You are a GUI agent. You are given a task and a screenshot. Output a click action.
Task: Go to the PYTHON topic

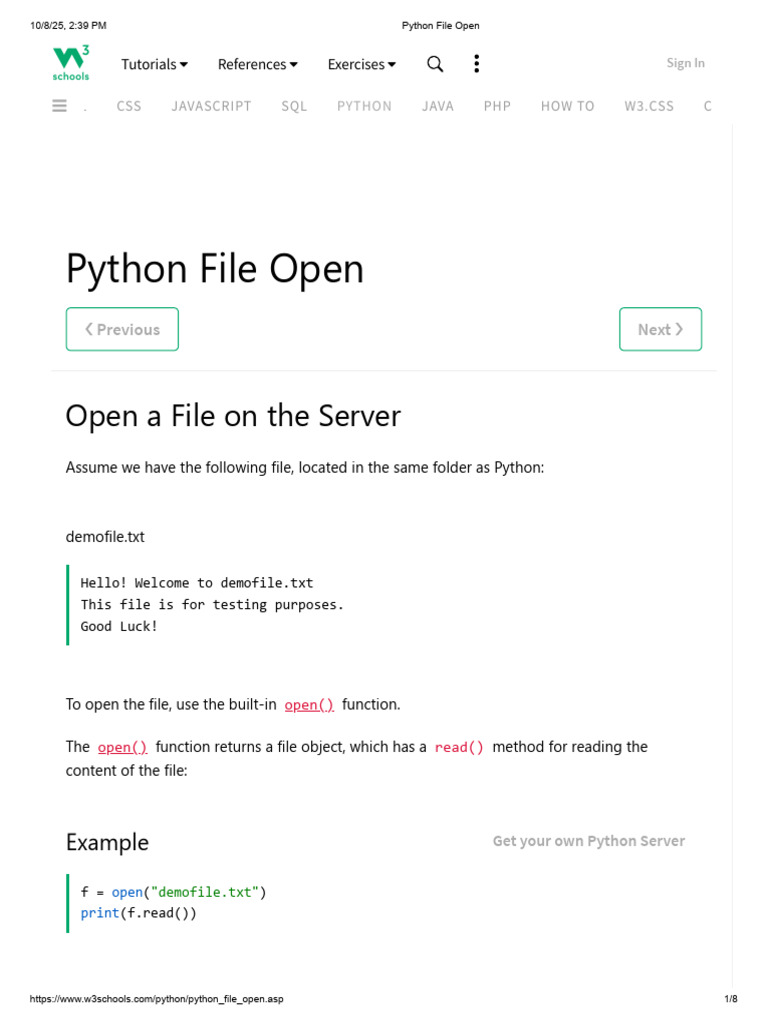(x=364, y=106)
